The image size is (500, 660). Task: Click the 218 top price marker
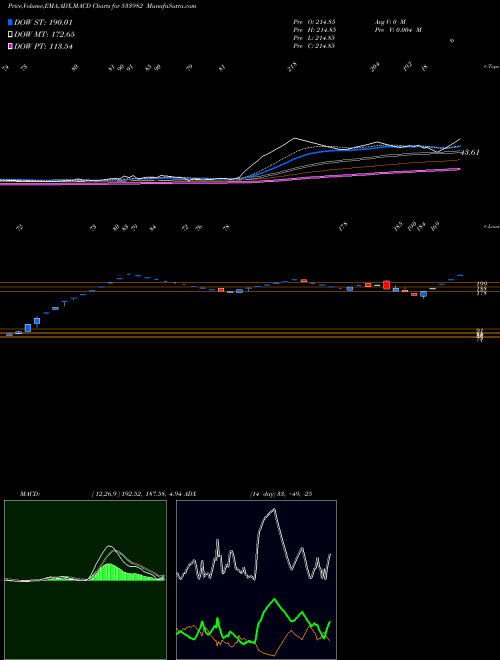(x=293, y=67)
